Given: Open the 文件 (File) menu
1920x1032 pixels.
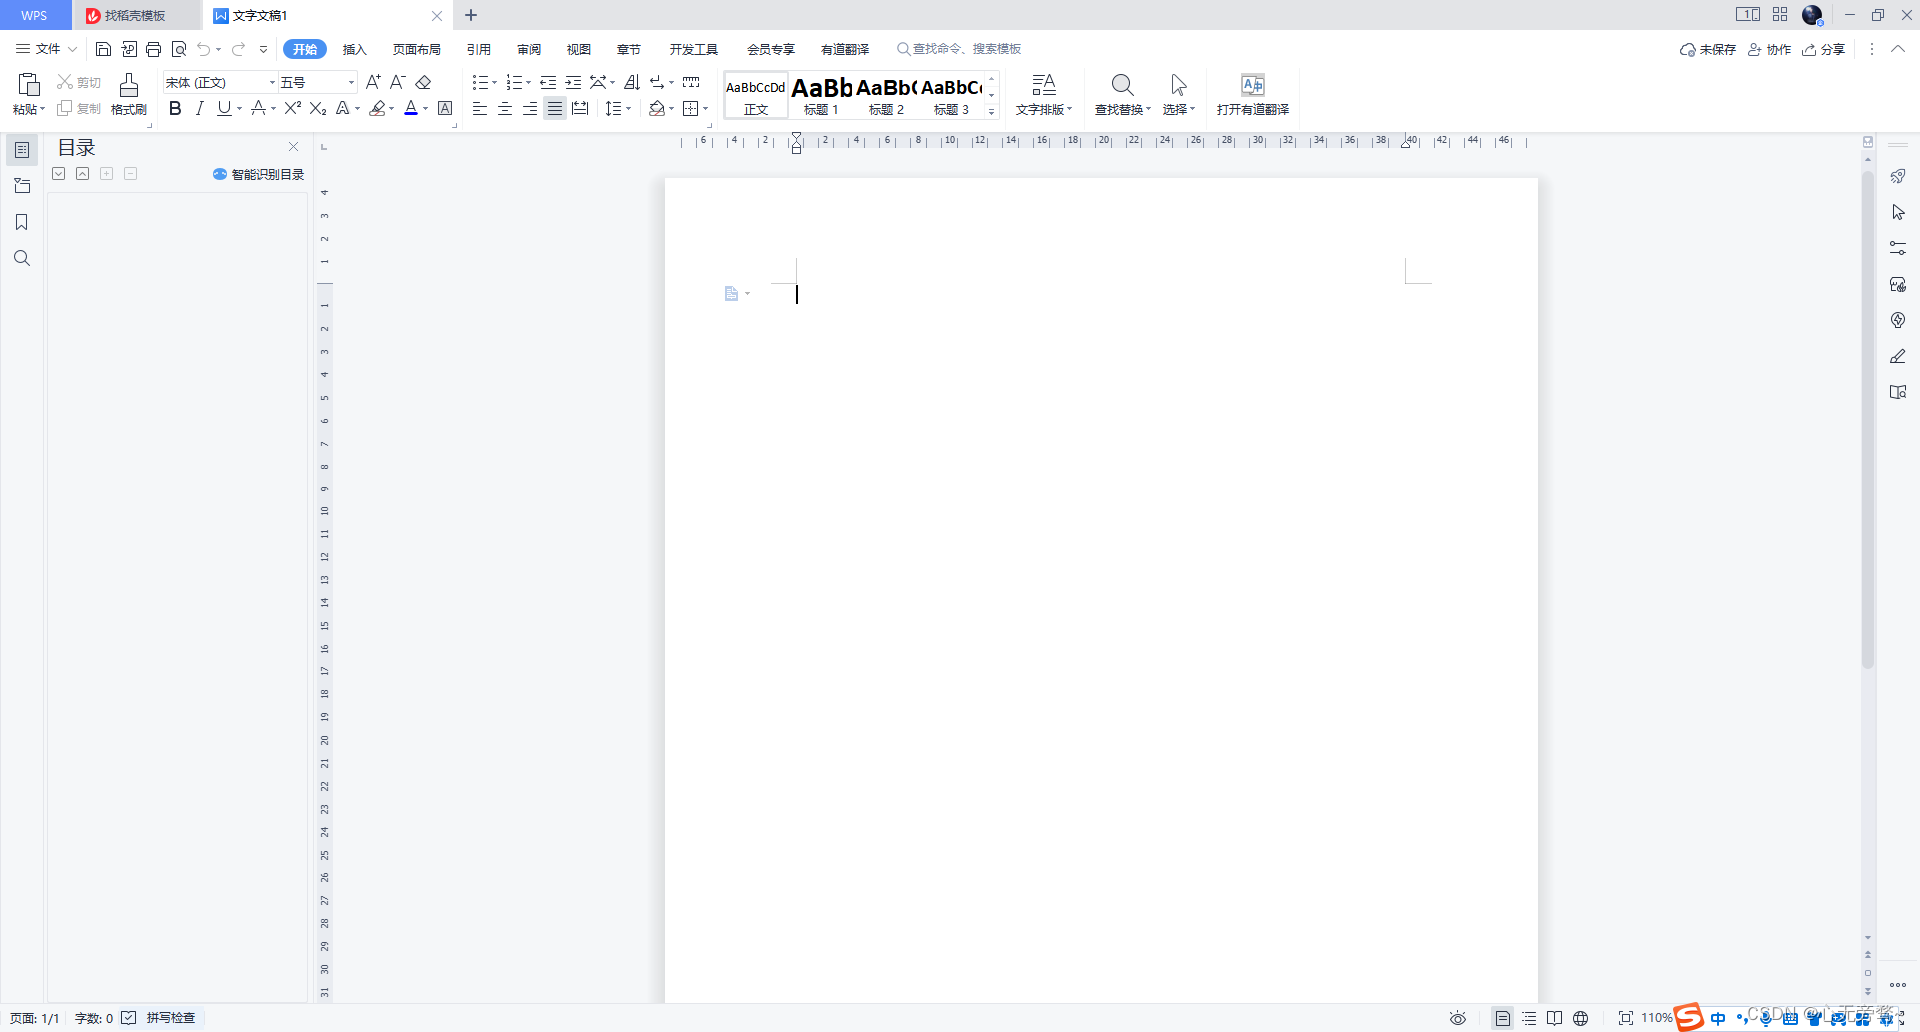Looking at the screenshot, I should coord(46,49).
